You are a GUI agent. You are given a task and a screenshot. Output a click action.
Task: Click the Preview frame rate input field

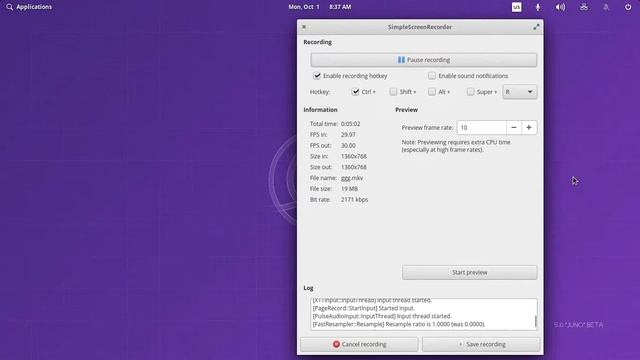pos(482,128)
